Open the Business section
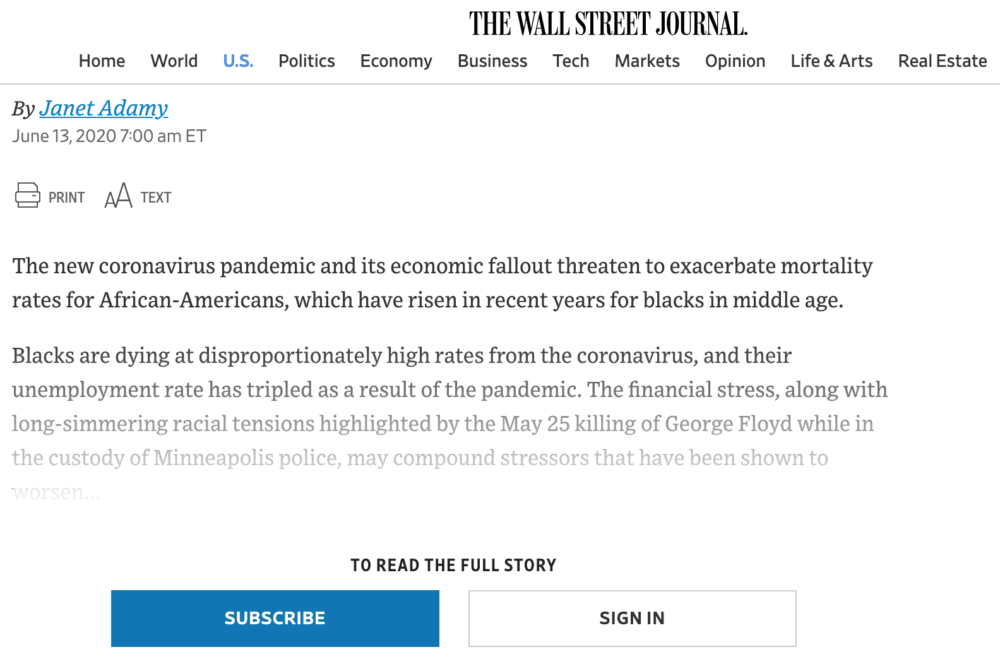1000x664 pixels. pyautogui.click(x=492, y=61)
